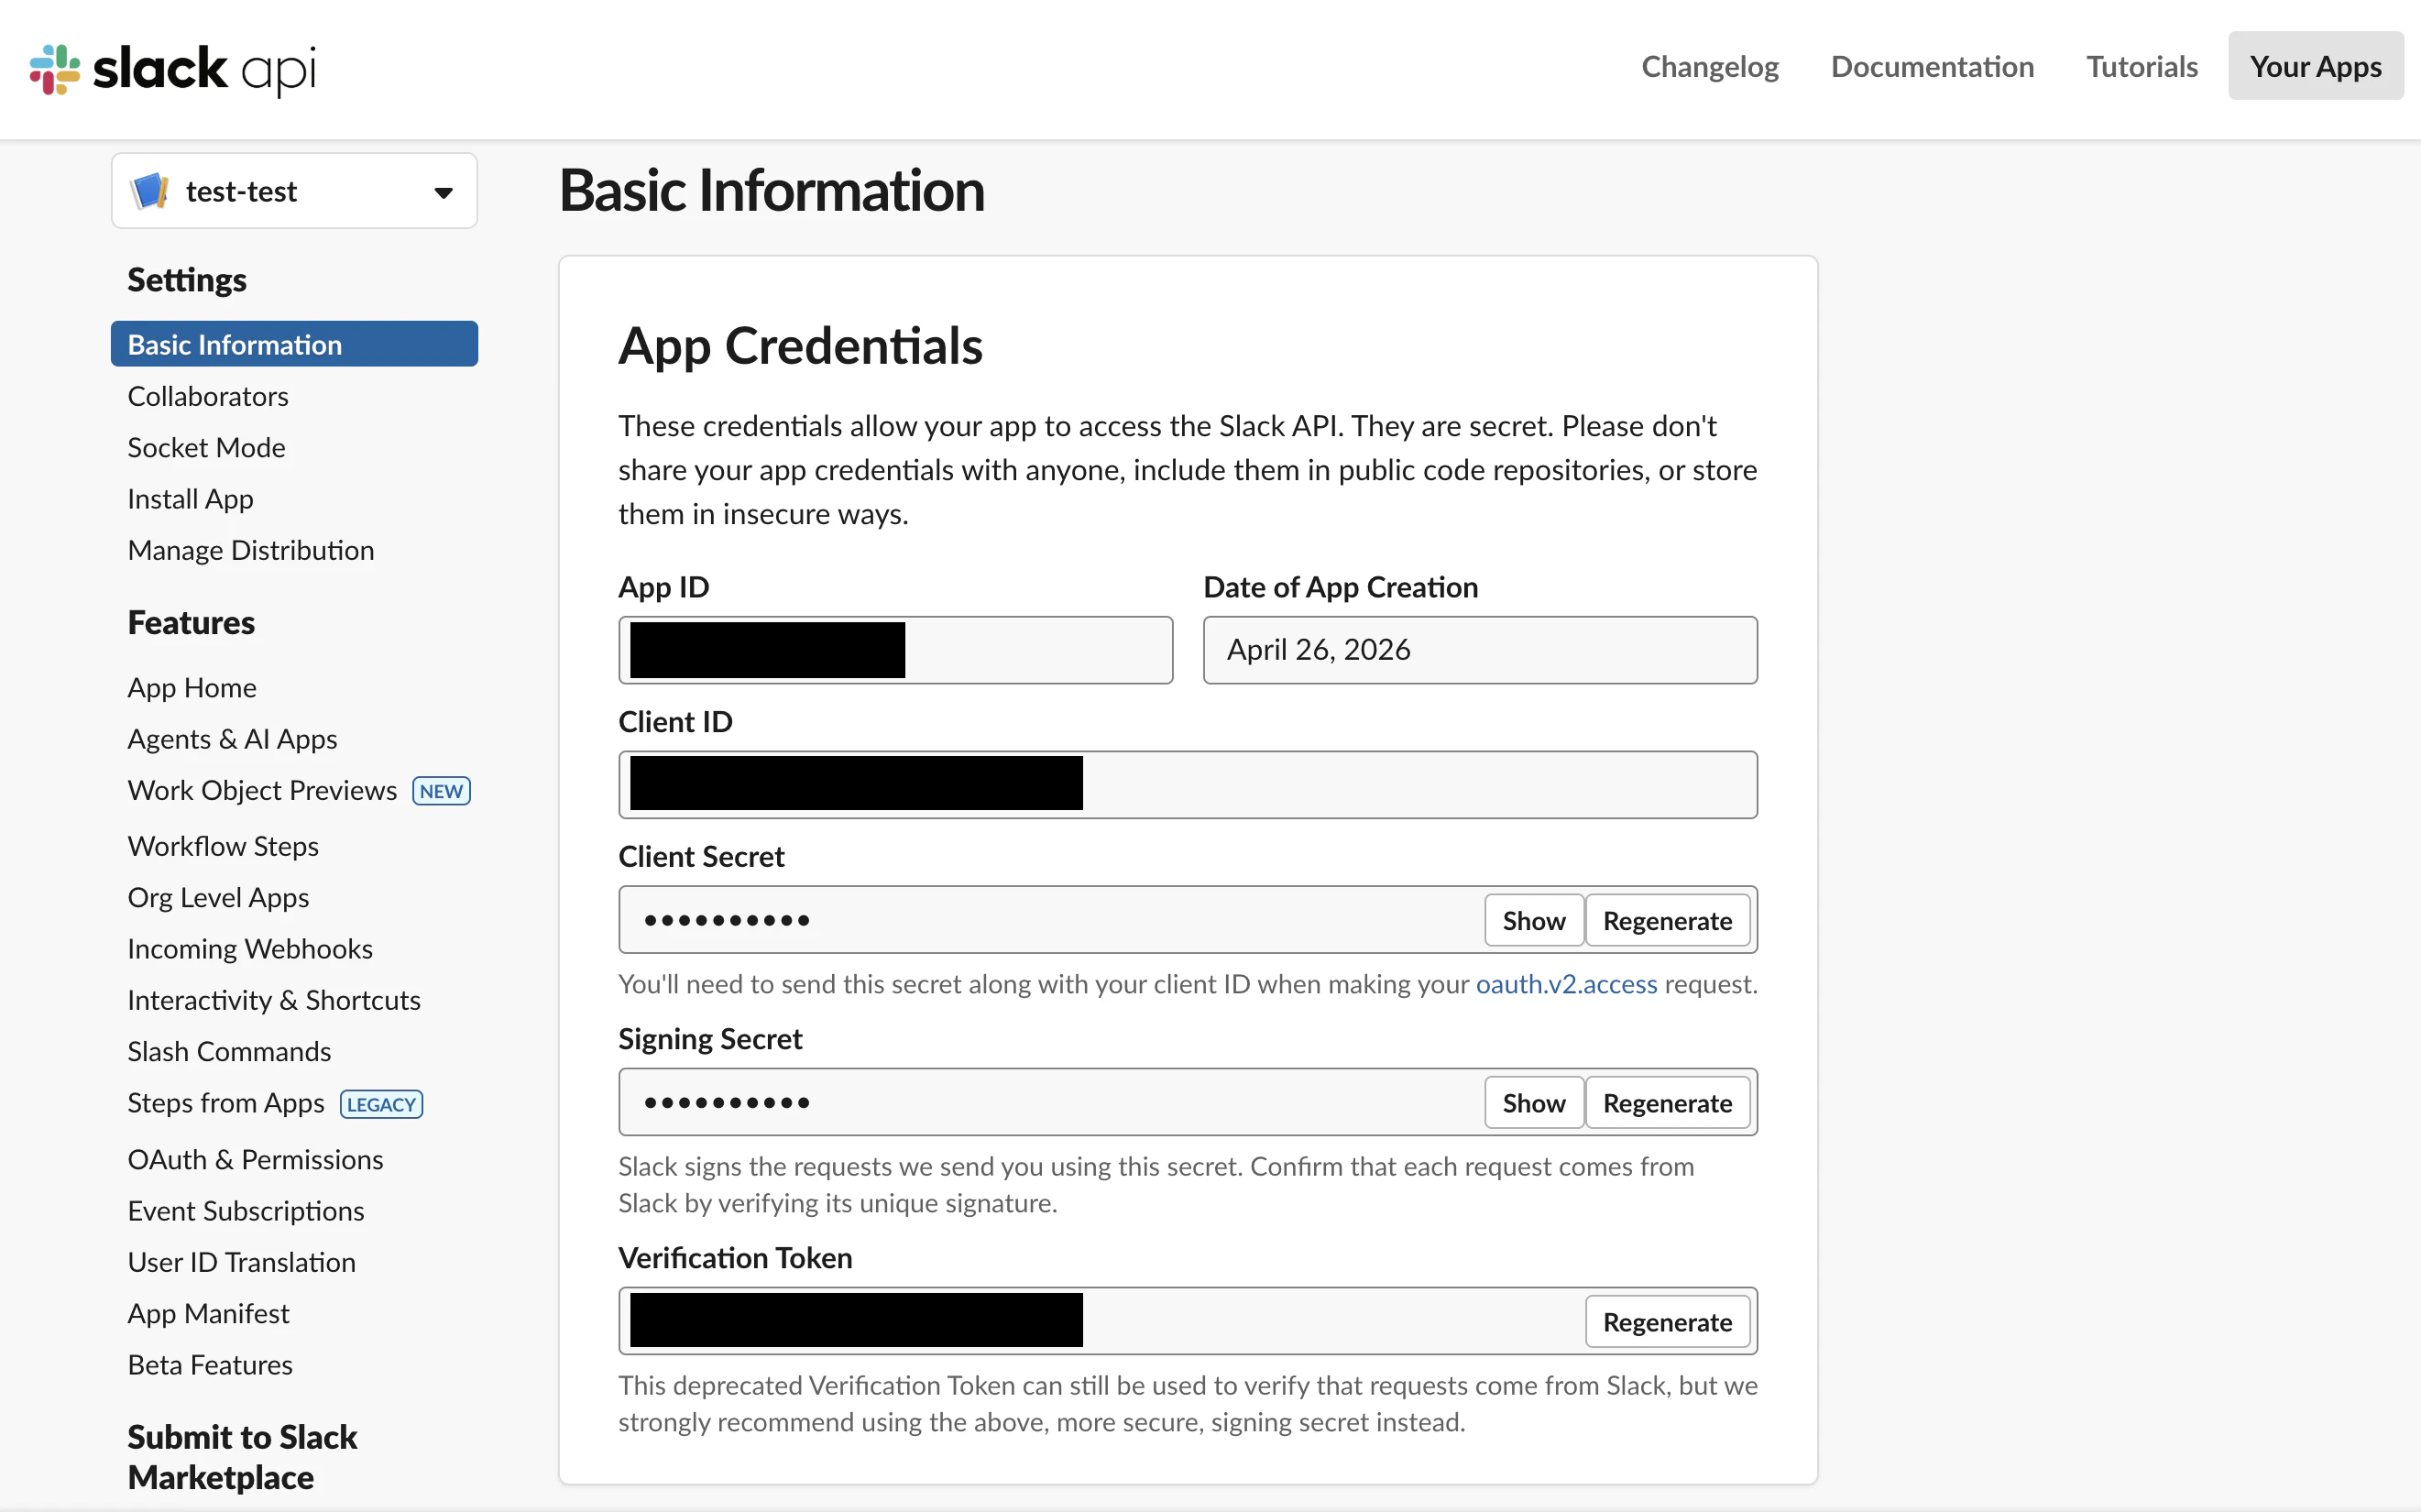2421x1512 pixels.
Task: Select Basic Information in the sidebar
Action: coord(294,344)
